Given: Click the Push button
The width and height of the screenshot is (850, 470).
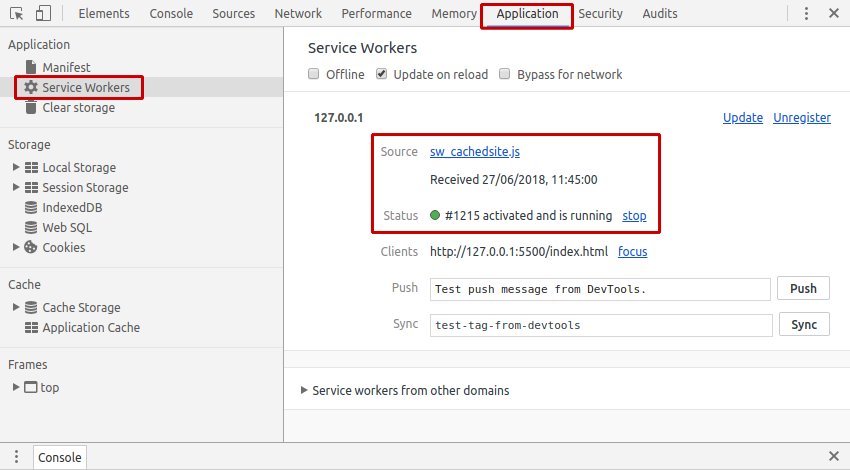Looking at the screenshot, I should point(803,288).
